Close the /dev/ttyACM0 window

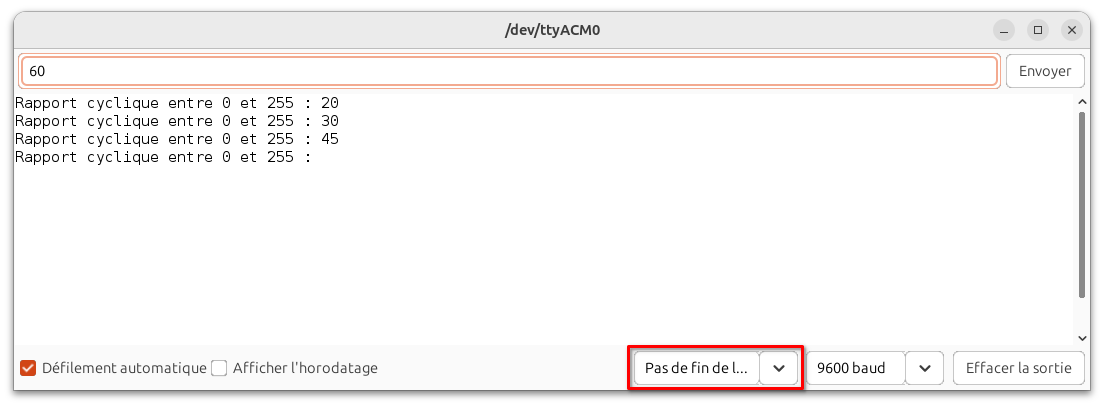tap(1072, 30)
